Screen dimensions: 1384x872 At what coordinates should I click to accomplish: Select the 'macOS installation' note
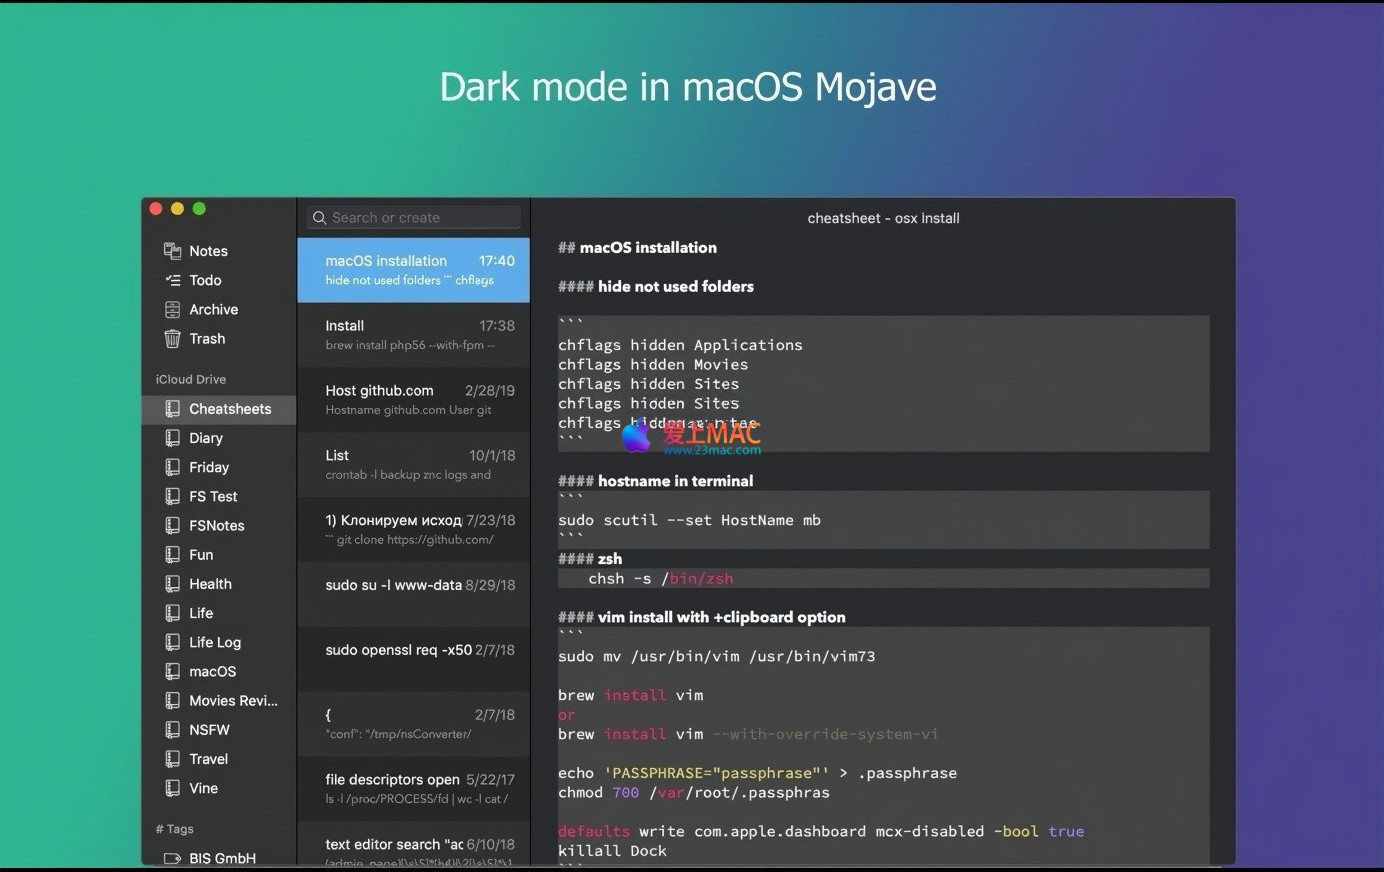point(413,270)
